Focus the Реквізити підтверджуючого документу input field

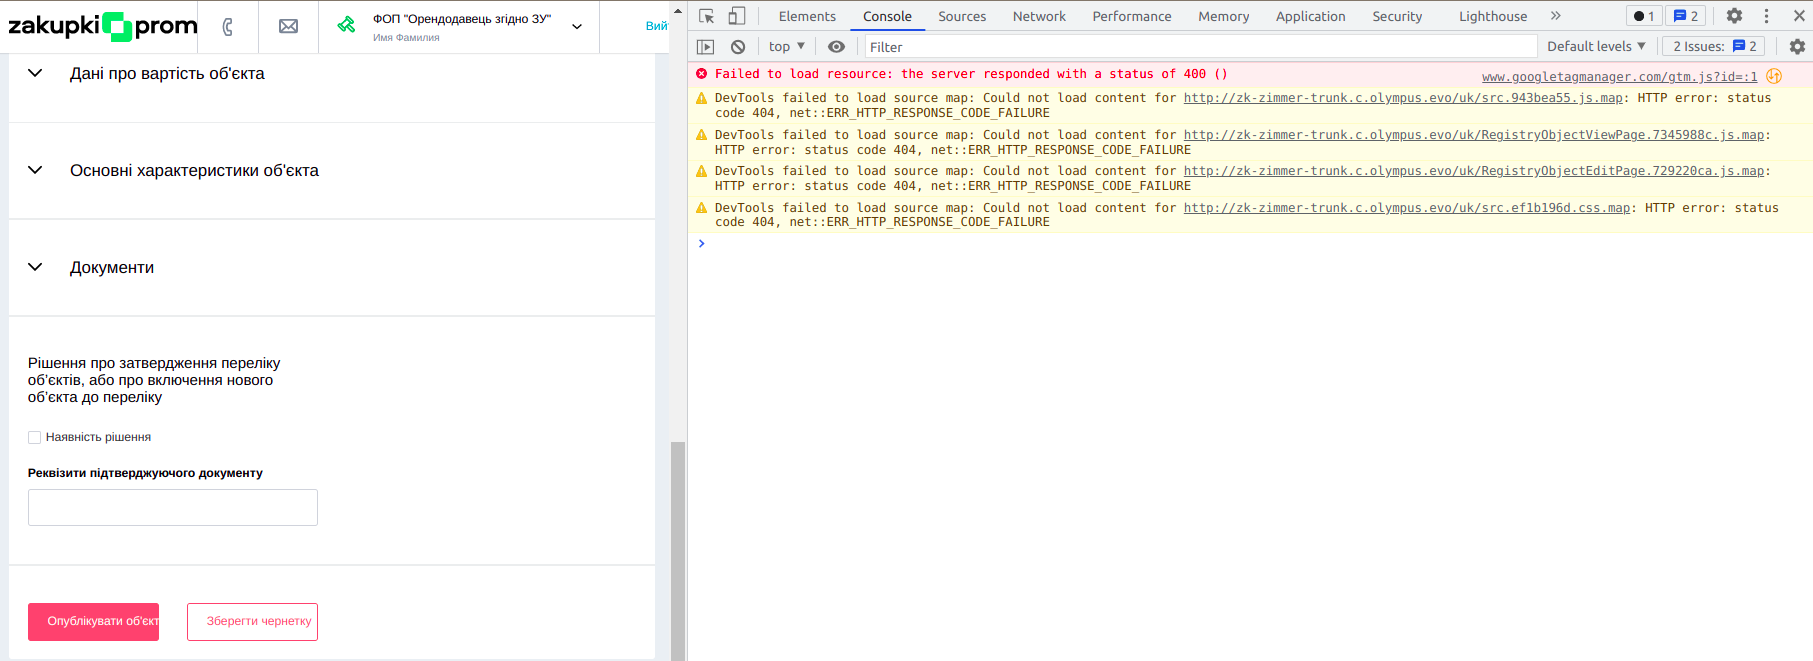point(173,508)
